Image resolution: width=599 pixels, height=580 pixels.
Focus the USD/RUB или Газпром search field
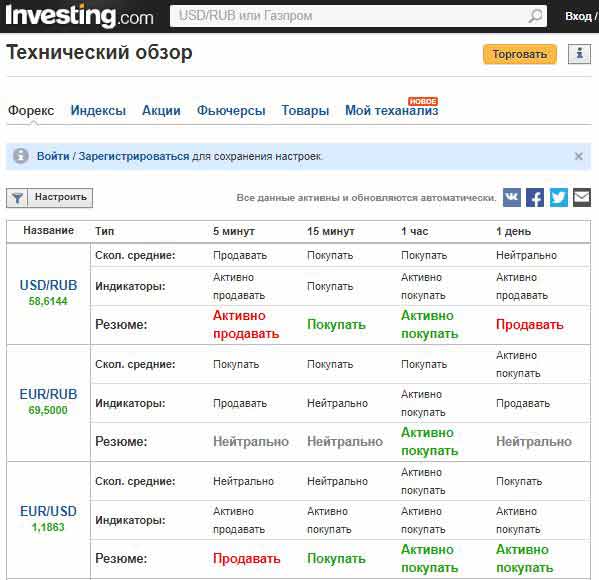click(349, 16)
